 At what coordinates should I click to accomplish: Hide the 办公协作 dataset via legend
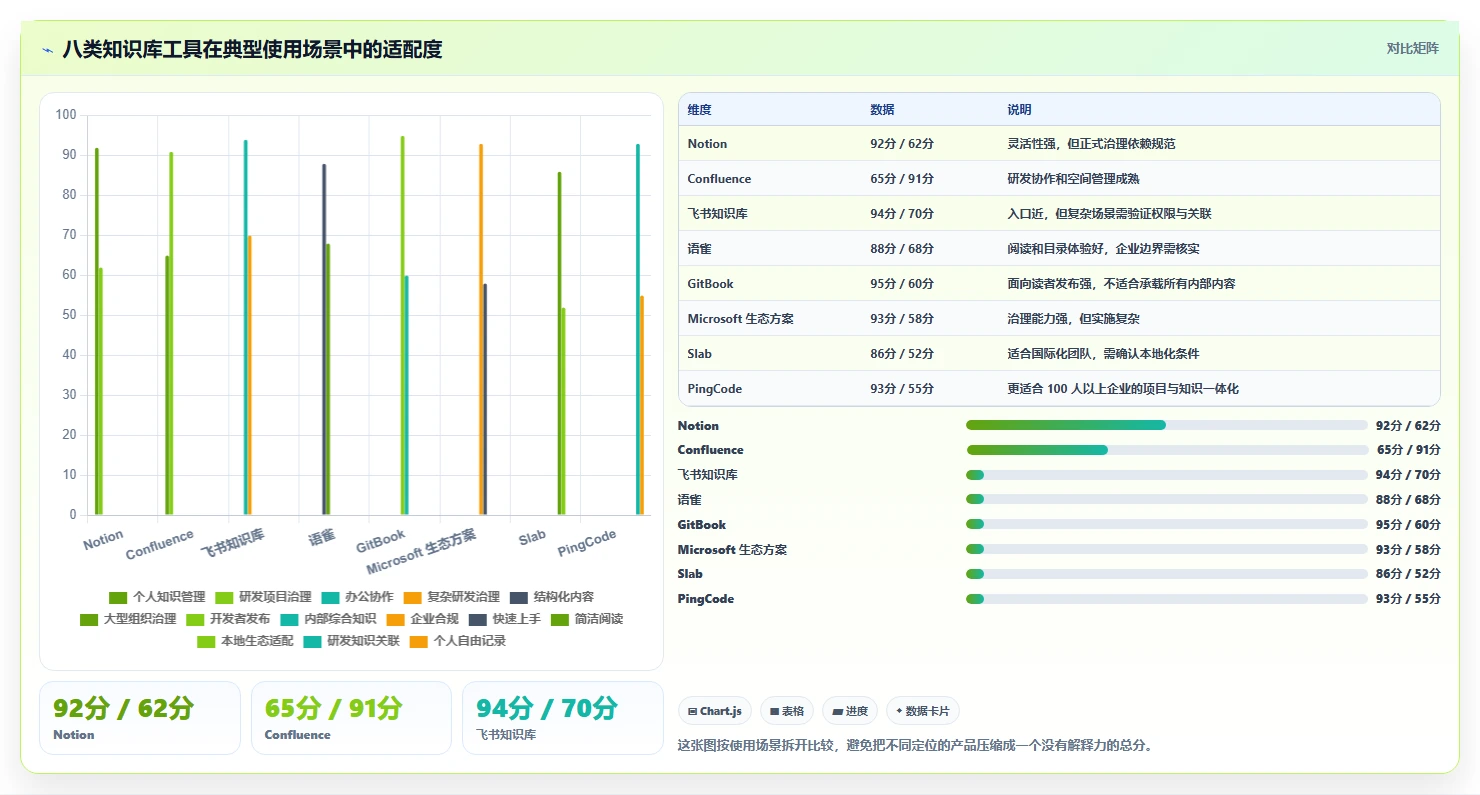point(357,597)
